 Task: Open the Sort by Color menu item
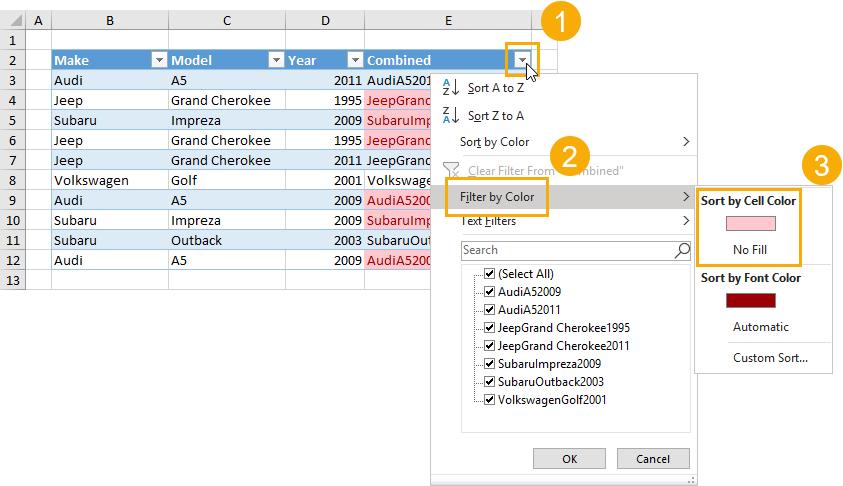(x=563, y=142)
